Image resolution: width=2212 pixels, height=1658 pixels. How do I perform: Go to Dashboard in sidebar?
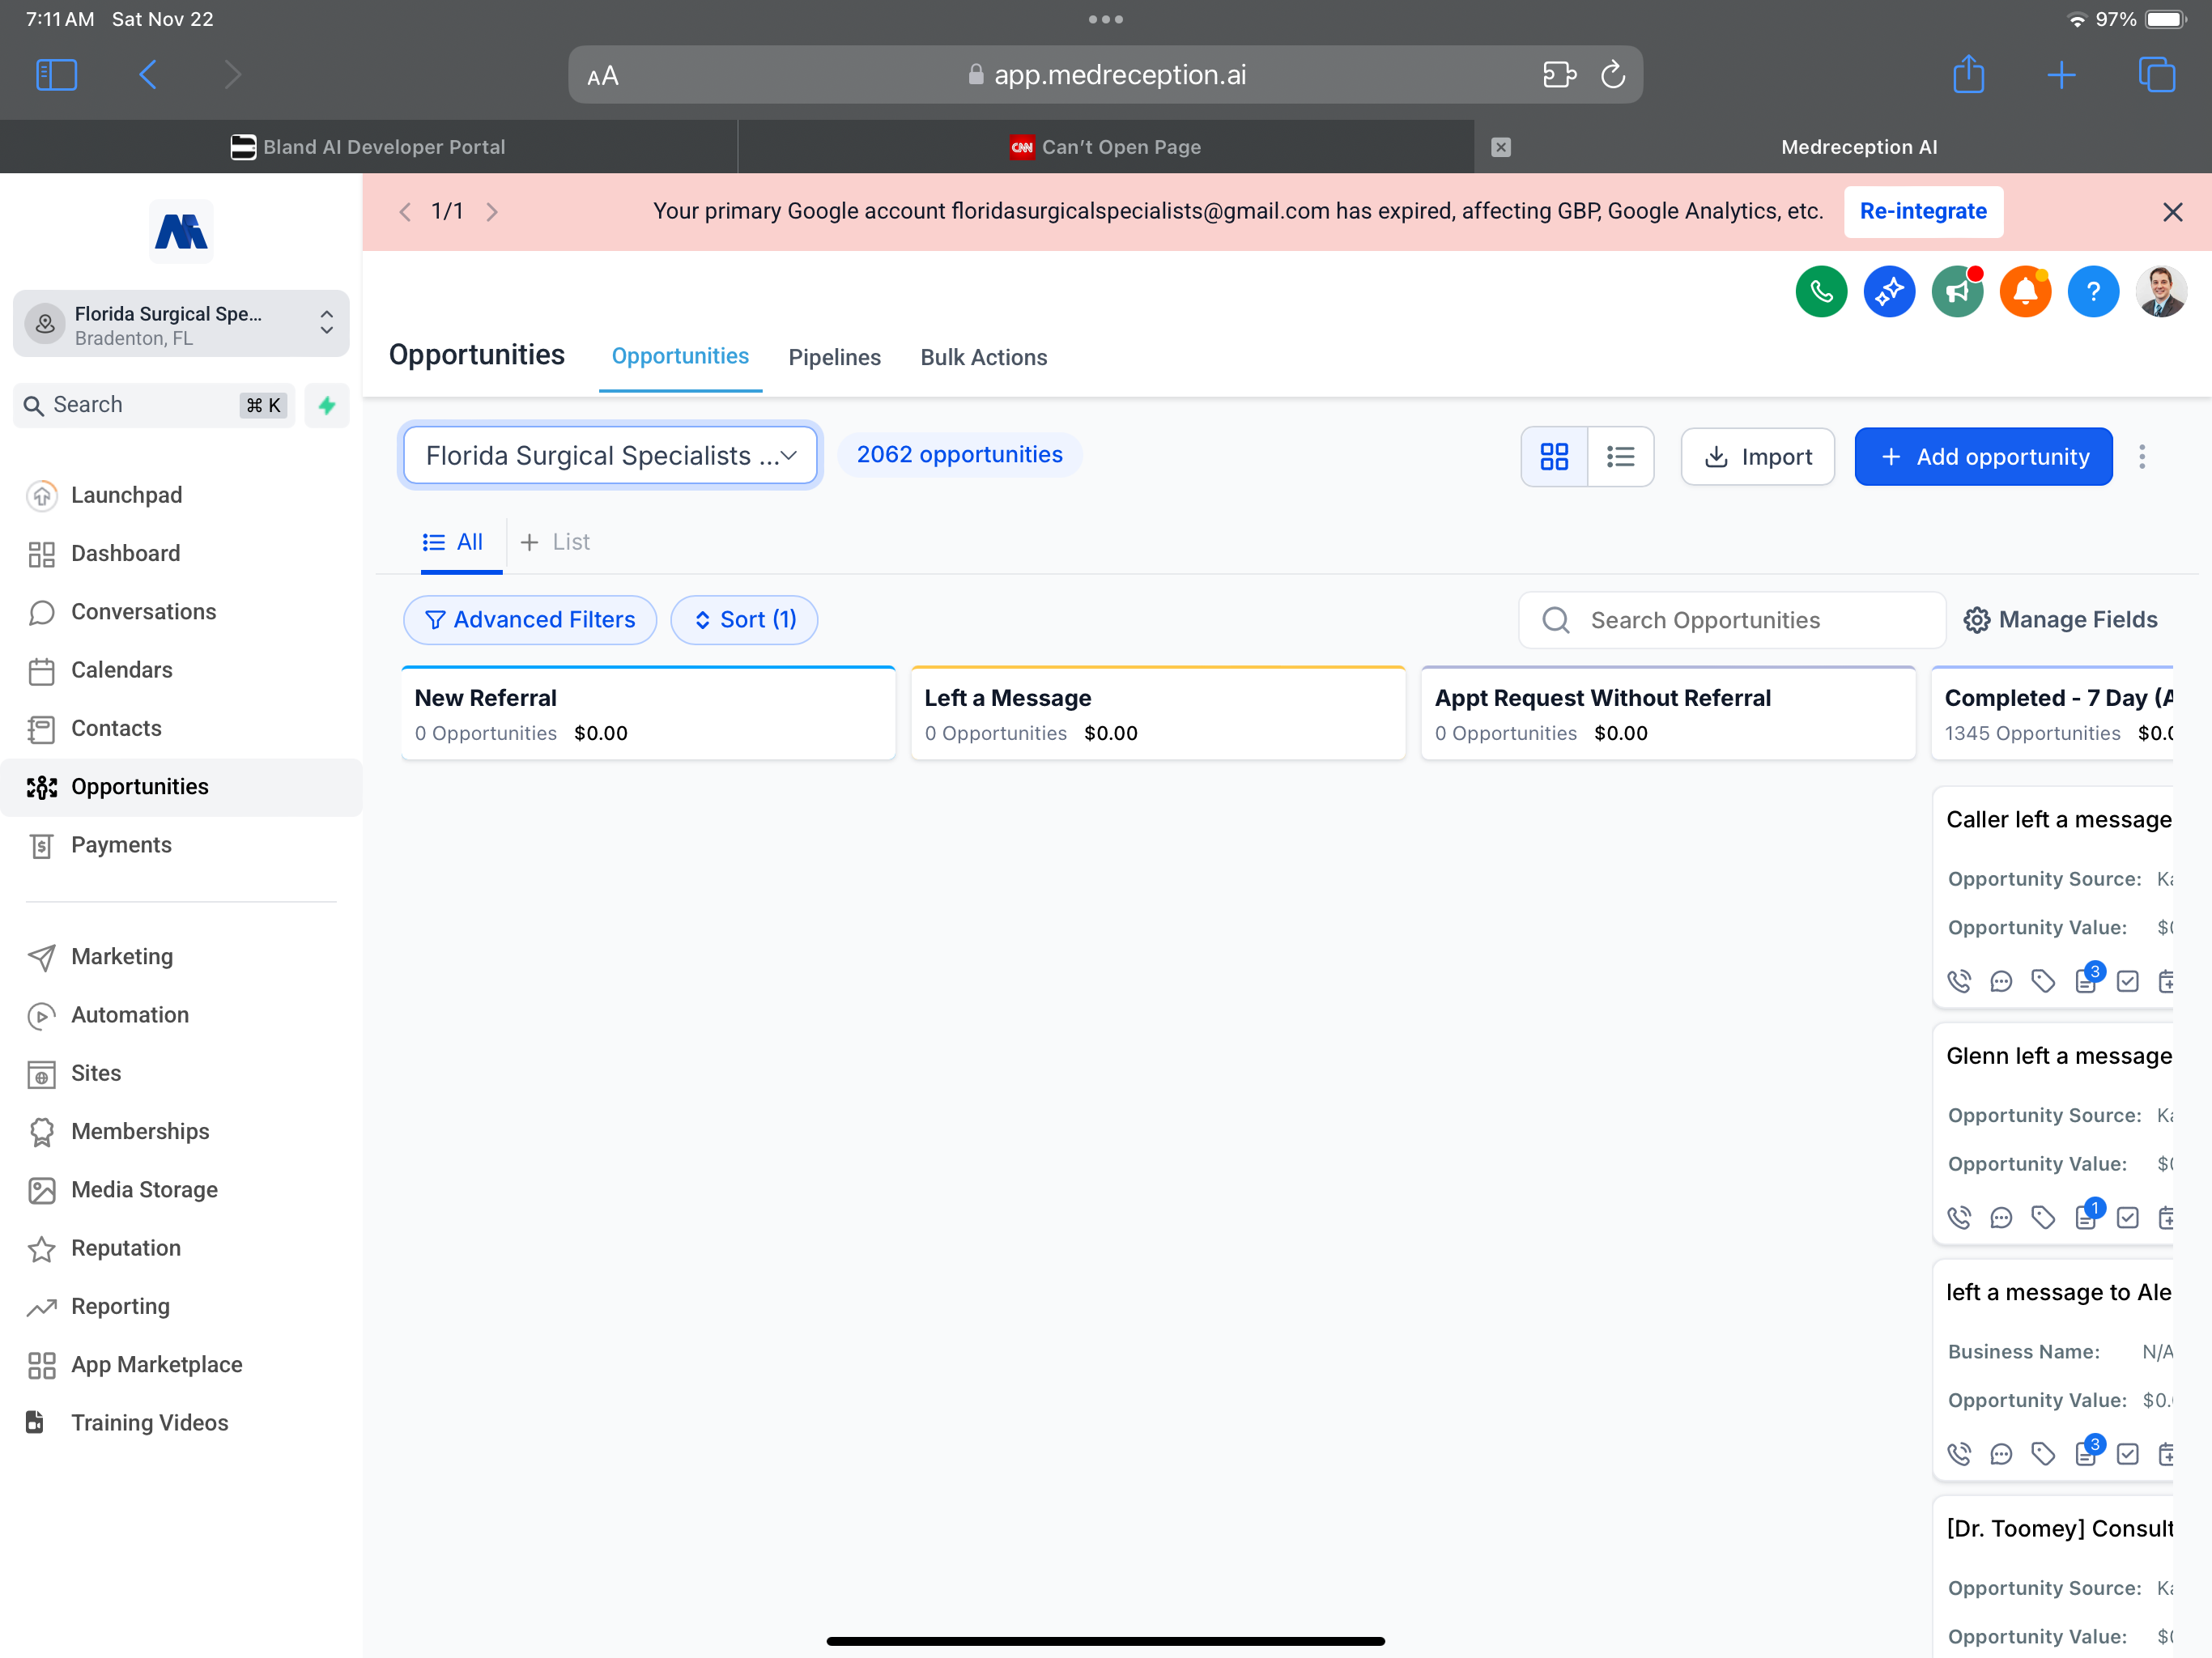pos(181,553)
